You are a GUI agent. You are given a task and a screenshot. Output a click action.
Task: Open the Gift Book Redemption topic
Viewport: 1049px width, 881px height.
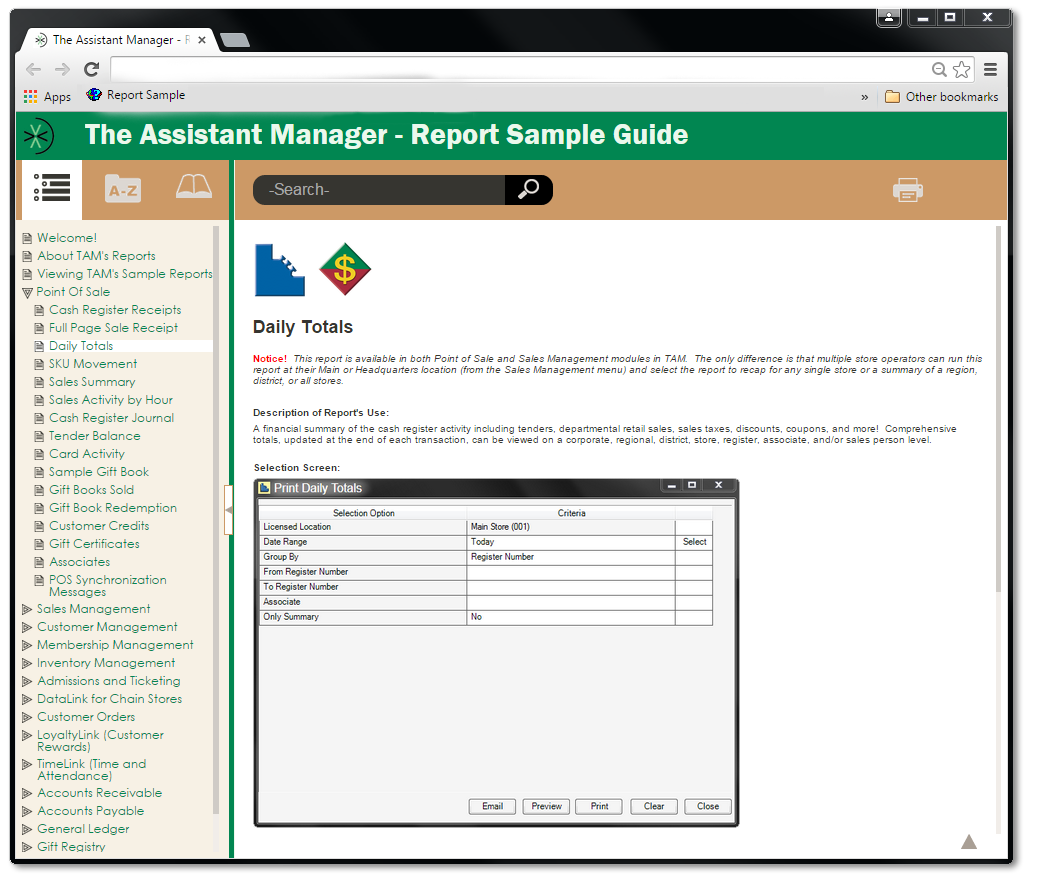coord(113,508)
